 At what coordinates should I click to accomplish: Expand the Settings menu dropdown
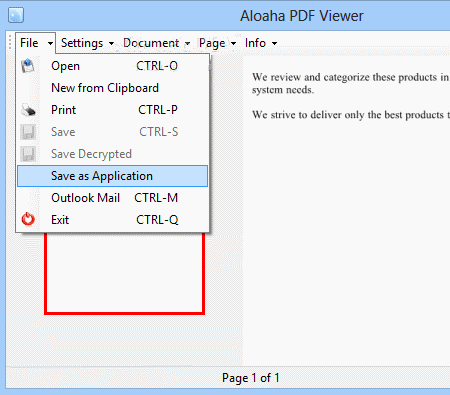111,43
